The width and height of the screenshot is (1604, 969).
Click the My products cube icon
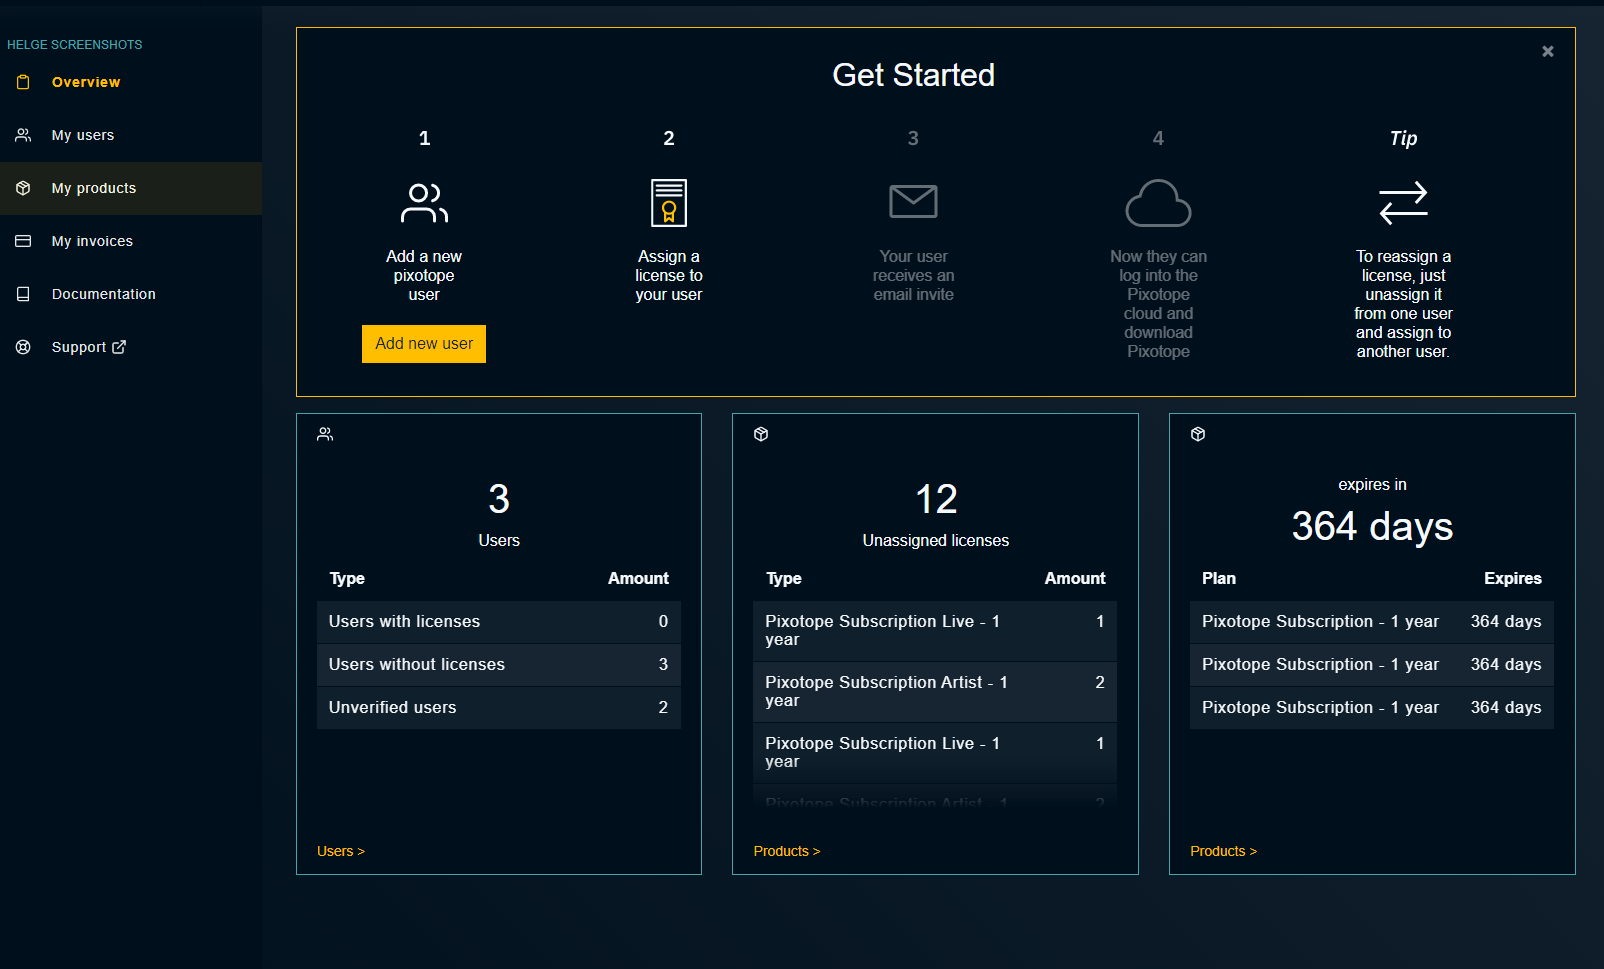(x=23, y=188)
